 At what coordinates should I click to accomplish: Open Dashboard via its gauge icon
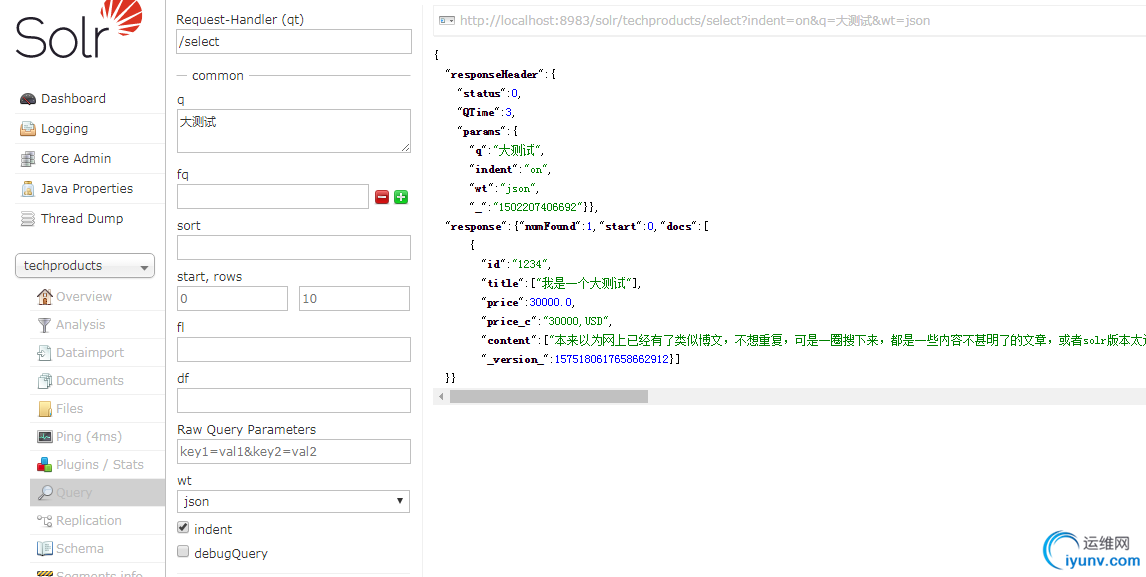(28, 99)
